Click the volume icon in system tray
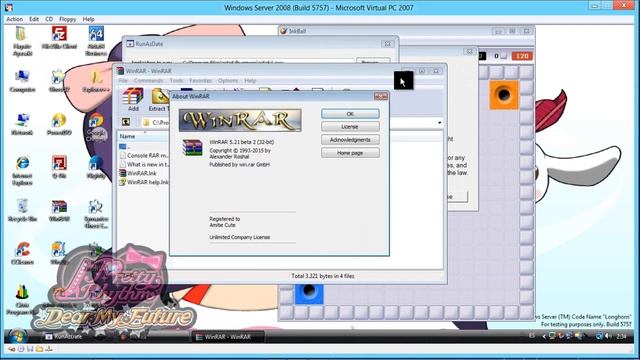 click(608, 336)
